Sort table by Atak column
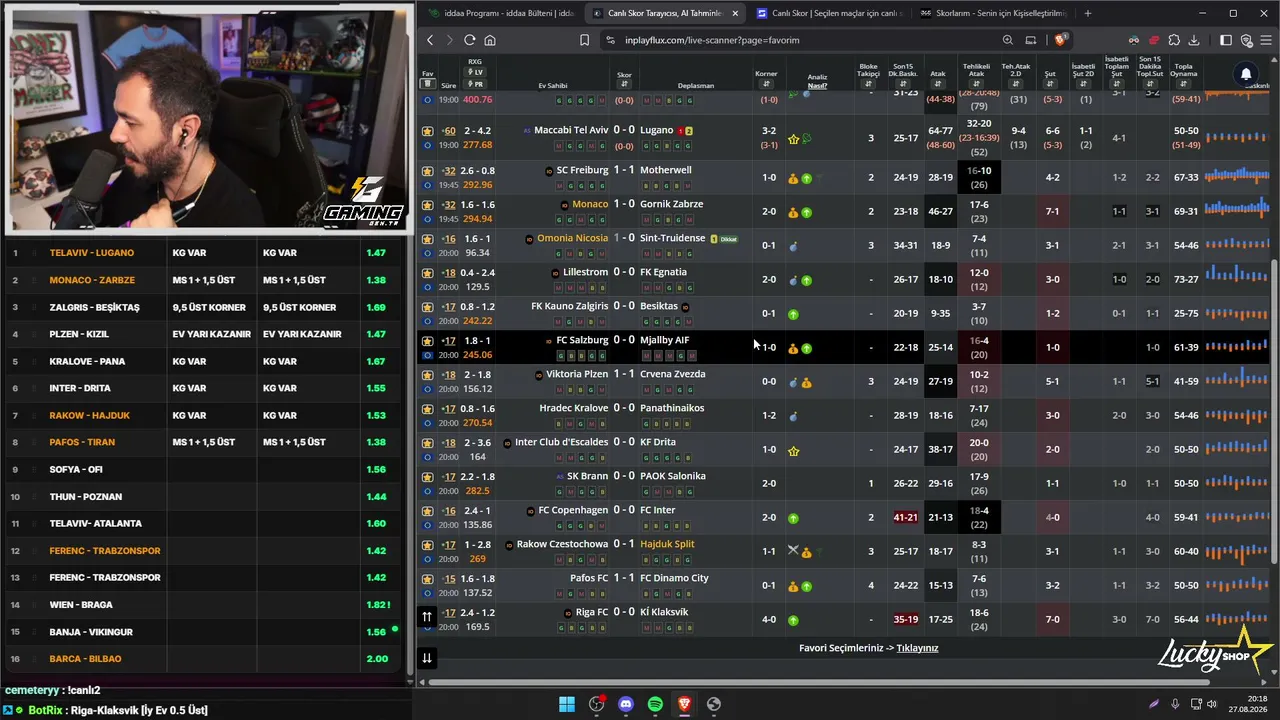 coord(938,85)
